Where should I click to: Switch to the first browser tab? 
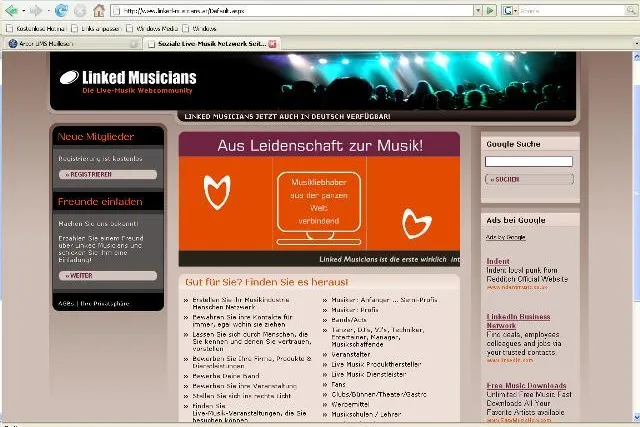[73, 43]
